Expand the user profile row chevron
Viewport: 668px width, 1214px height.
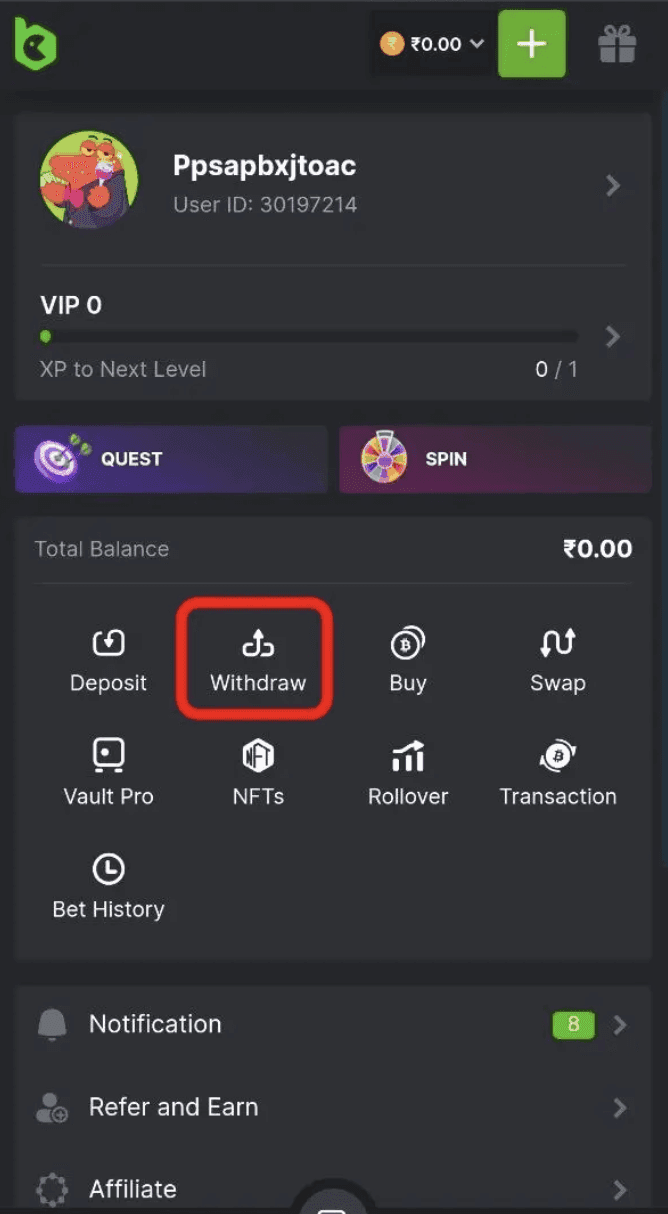[x=613, y=185]
